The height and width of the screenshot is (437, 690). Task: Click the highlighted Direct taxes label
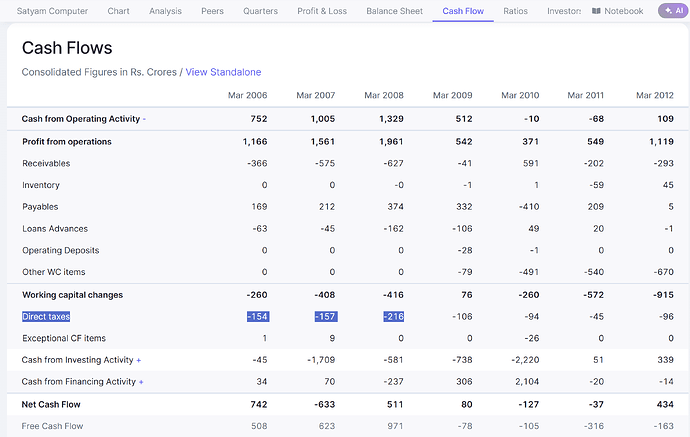[46, 316]
